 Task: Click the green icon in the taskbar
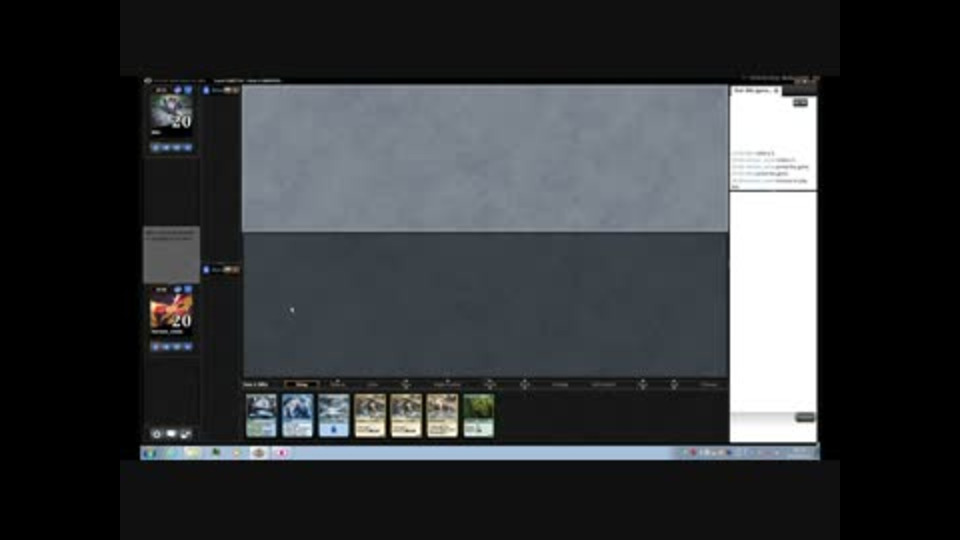coord(216,453)
